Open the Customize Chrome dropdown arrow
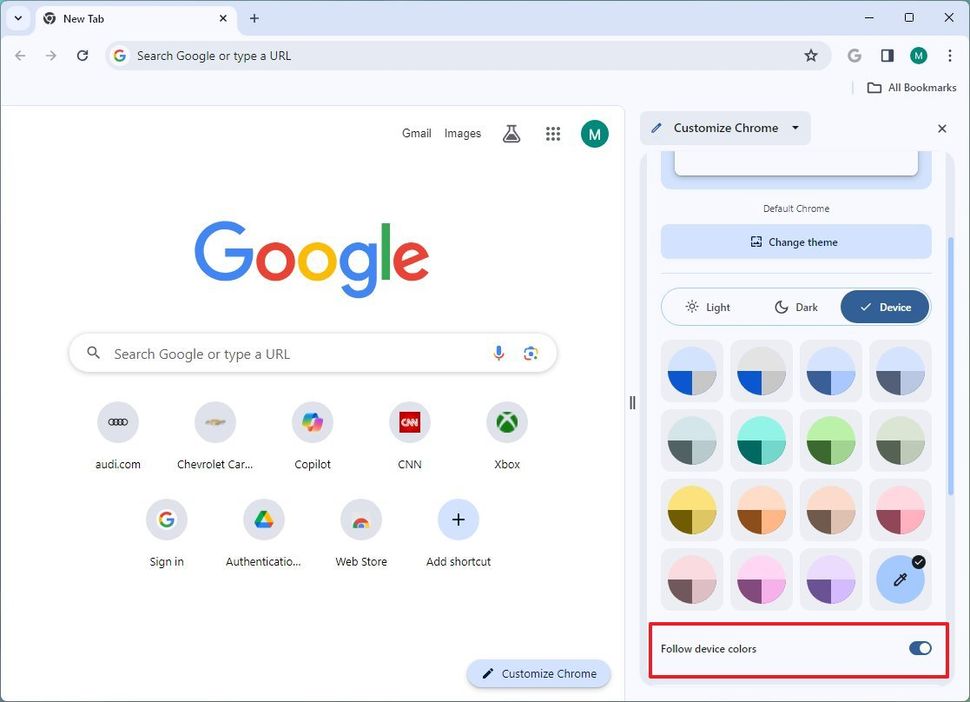The height and width of the screenshot is (702, 970). (795, 128)
